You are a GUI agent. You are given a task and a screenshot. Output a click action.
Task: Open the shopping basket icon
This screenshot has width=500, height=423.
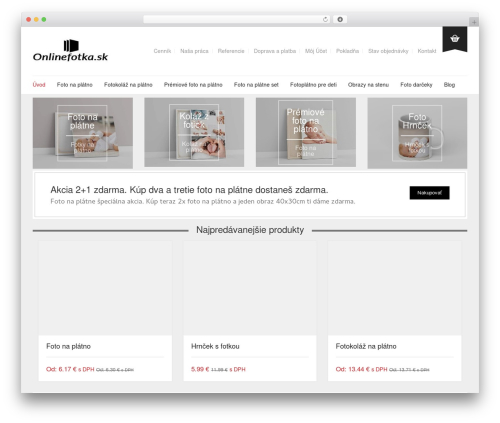tap(455, 39)
